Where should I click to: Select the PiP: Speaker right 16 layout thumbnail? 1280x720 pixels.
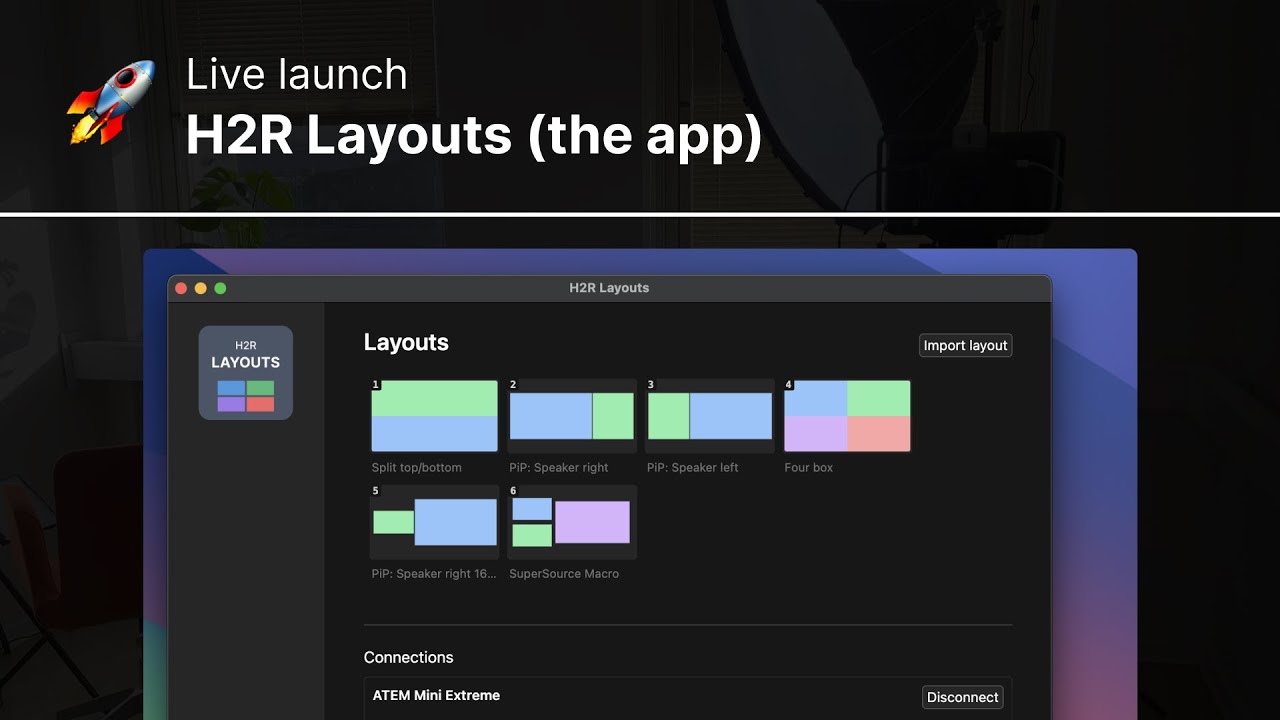pyautogui.click(x=434, y=522)
